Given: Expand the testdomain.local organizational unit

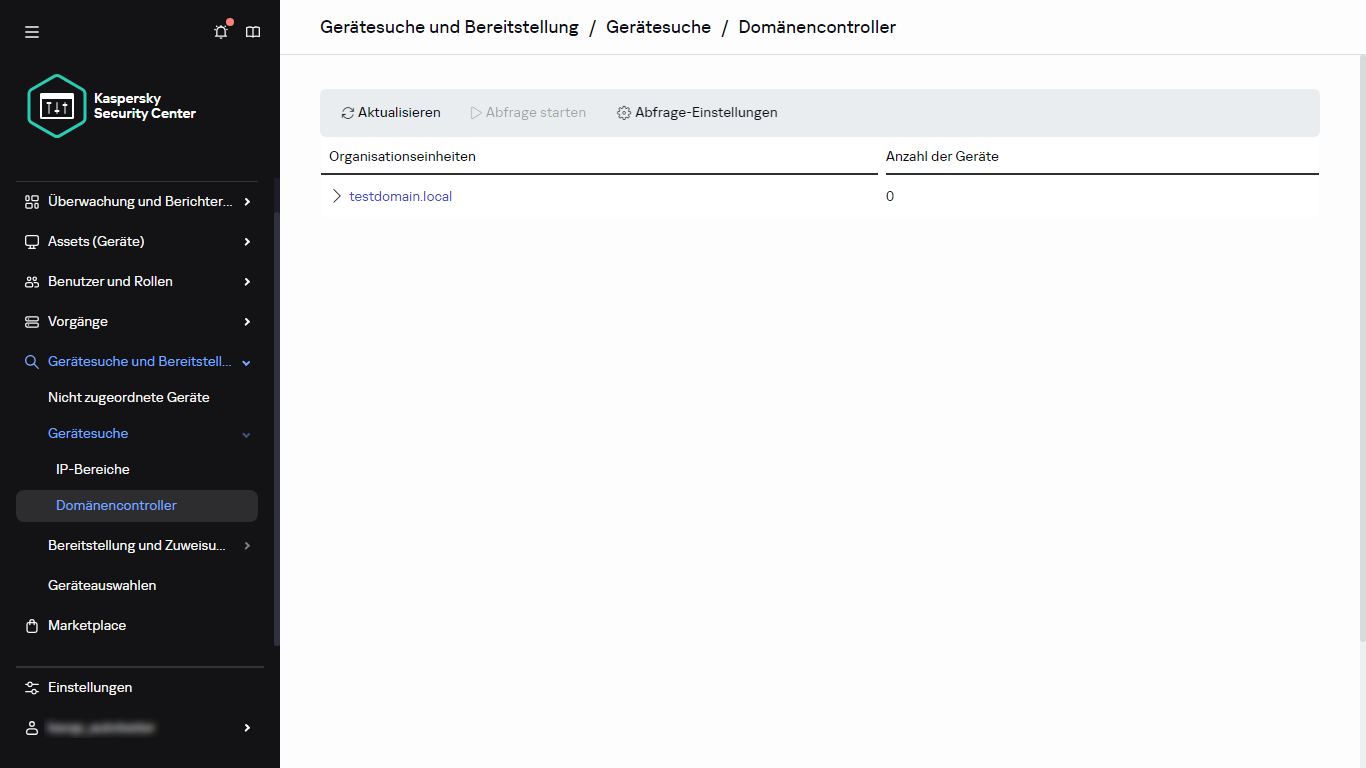Looking at the screenshot, I should pyautogui.click(x=336, y=196).
